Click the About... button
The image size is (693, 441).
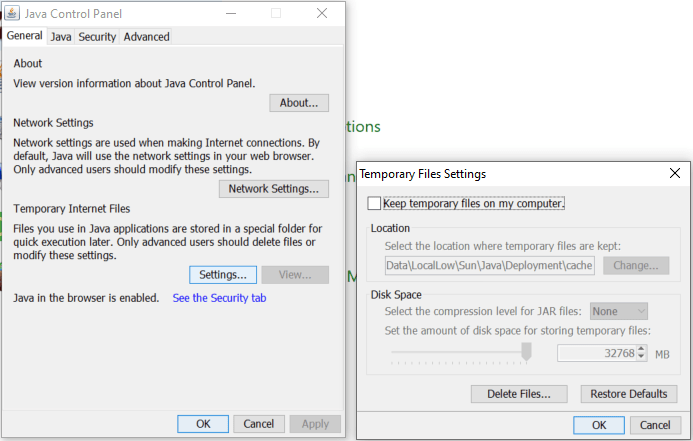click(299, 103)
